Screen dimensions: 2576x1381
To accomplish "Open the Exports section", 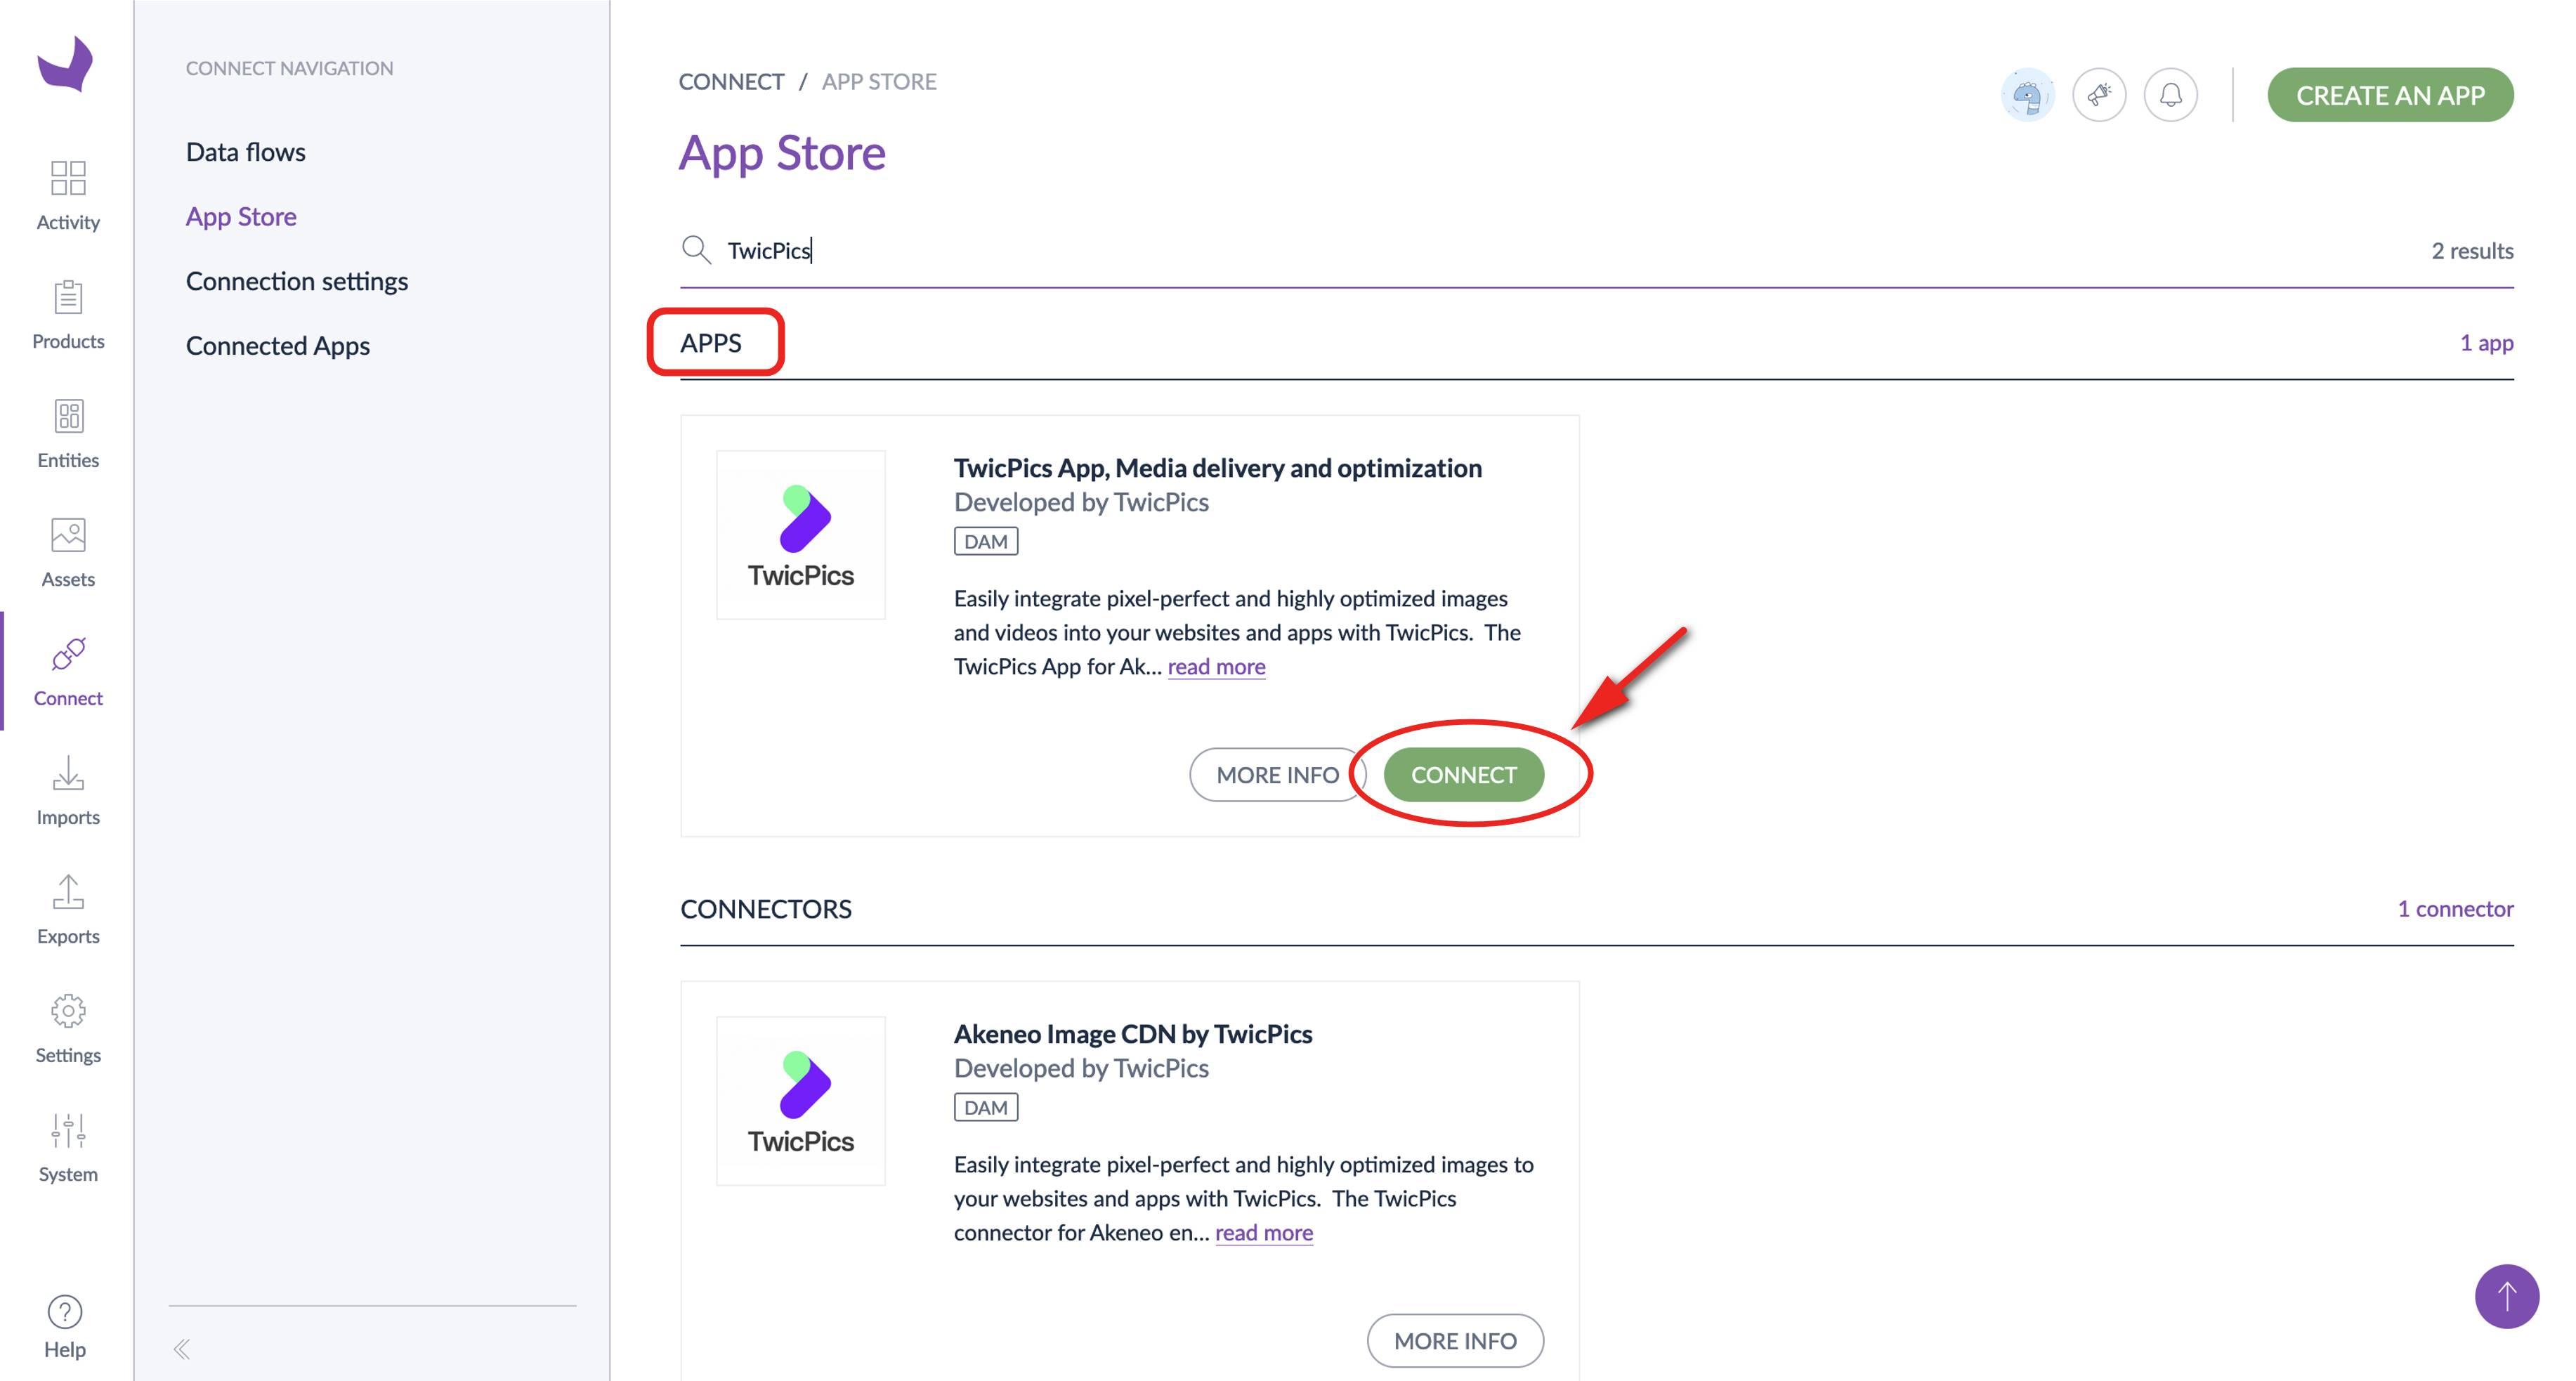I will pos(68,910).
